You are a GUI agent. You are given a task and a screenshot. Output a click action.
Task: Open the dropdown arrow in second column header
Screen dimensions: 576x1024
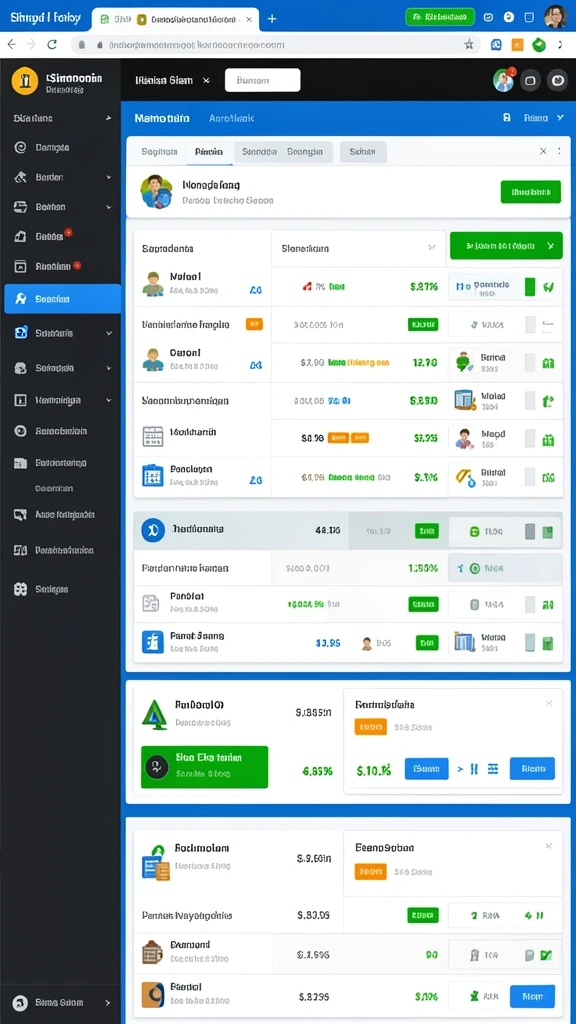pos(431,248)
